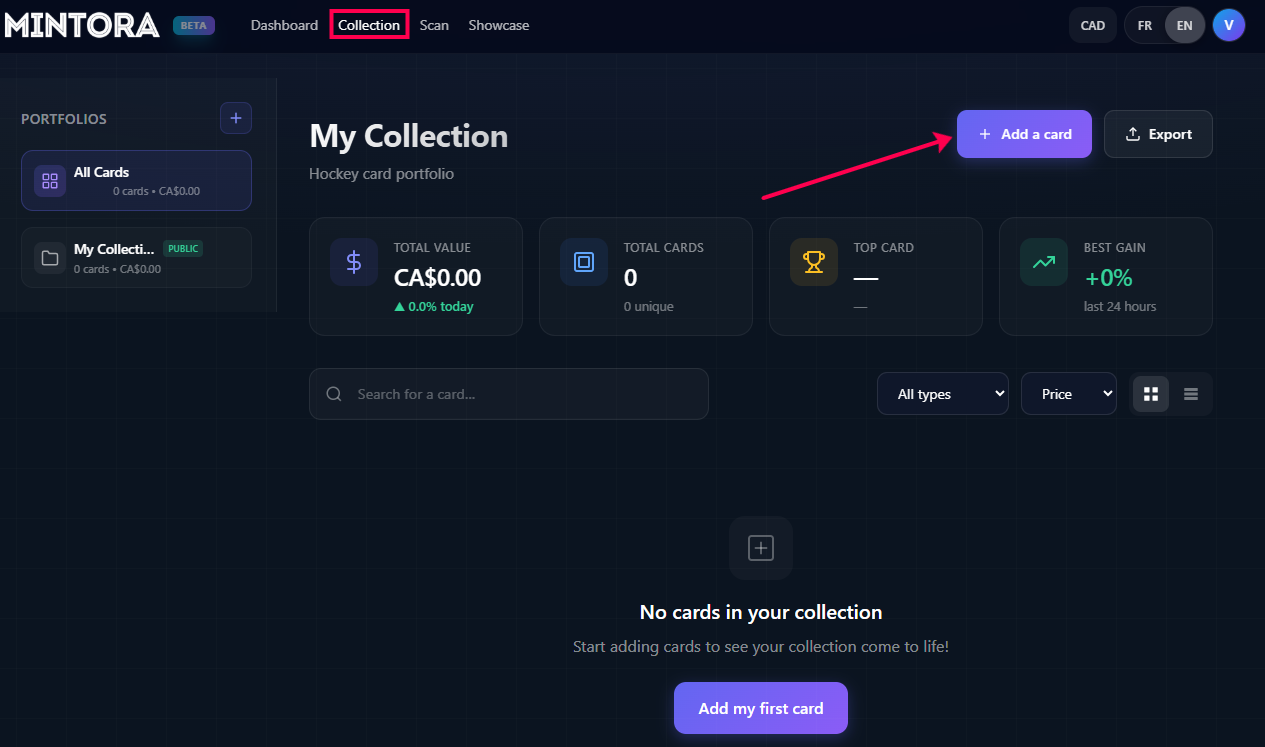Switch language to EN
The image size is (1265, 747).
1184,25
